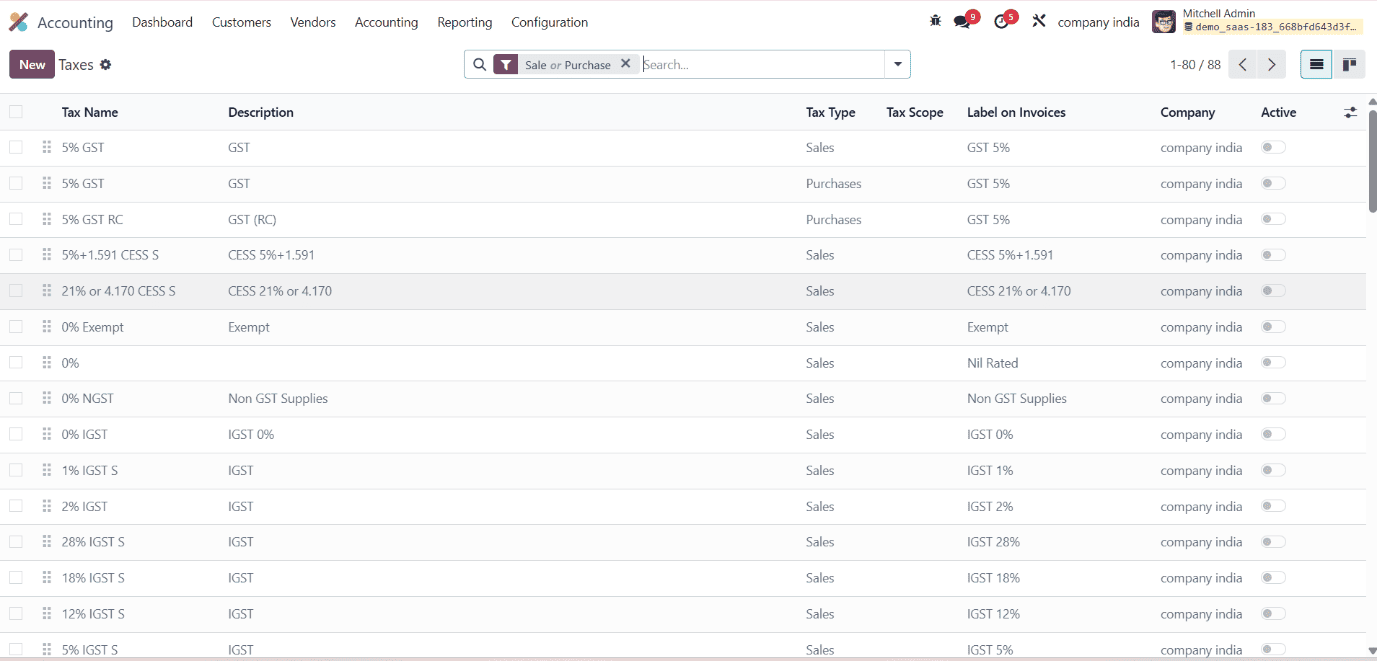Click drag handle of 18% IGST S row
1377x661 pixels.
pos(47,578)
